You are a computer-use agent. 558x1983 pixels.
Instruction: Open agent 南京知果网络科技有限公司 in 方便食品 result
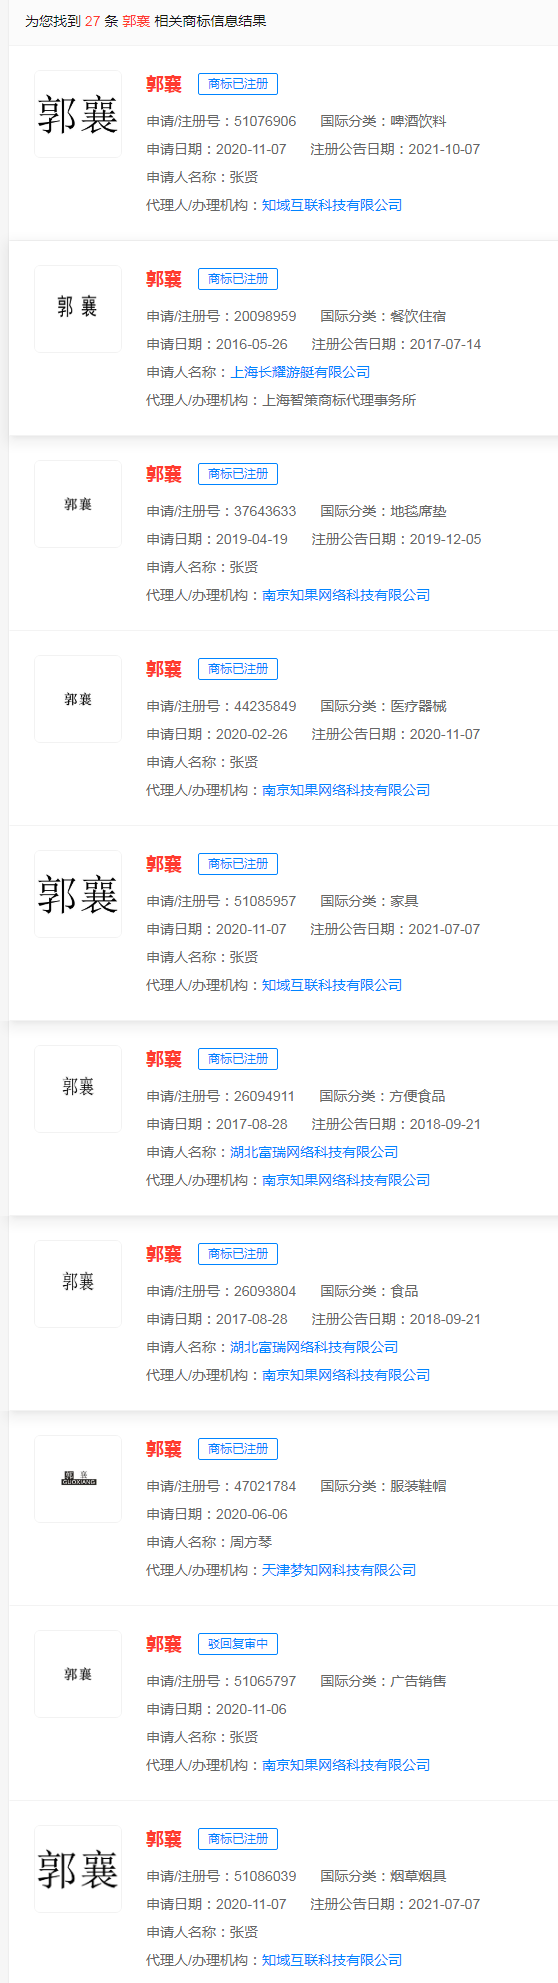click(x=346, y=1180)
